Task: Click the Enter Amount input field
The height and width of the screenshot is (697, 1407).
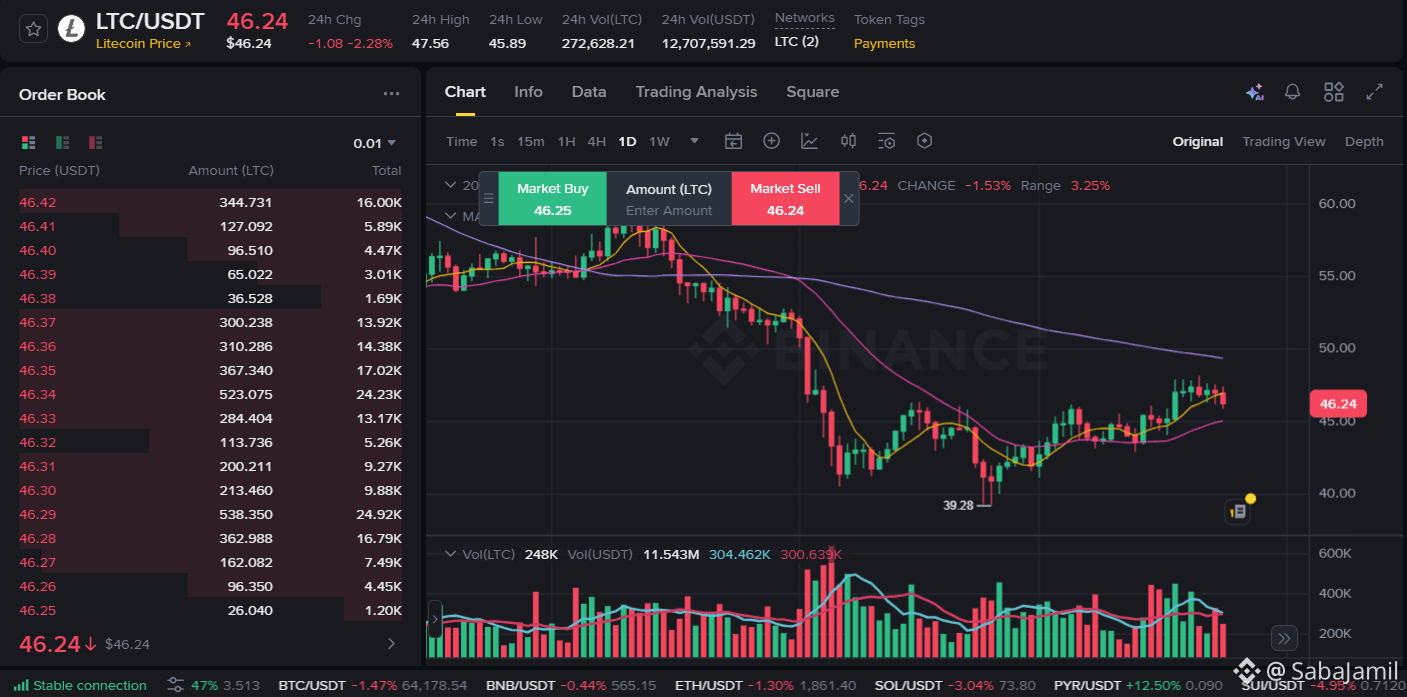Action: pos(669,210)
